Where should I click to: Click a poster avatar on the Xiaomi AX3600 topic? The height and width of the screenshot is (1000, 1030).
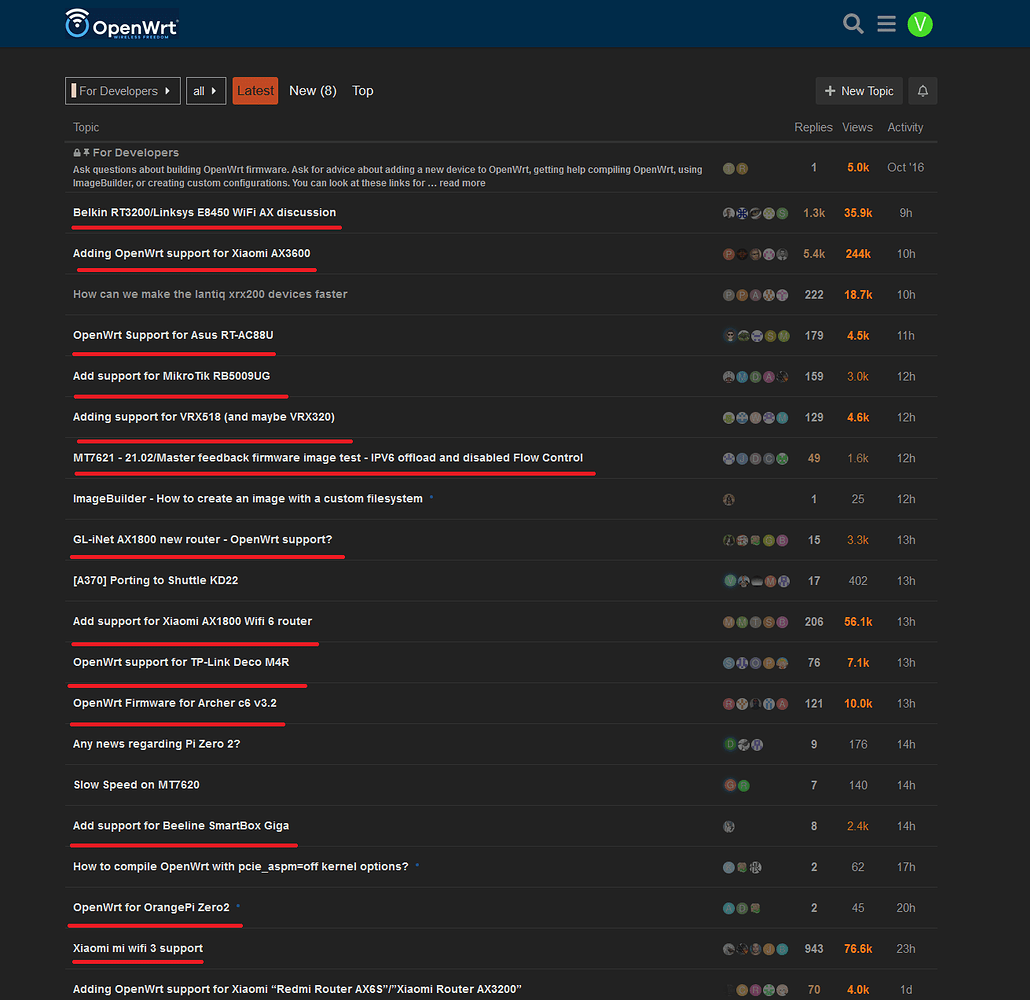[729, 253]
